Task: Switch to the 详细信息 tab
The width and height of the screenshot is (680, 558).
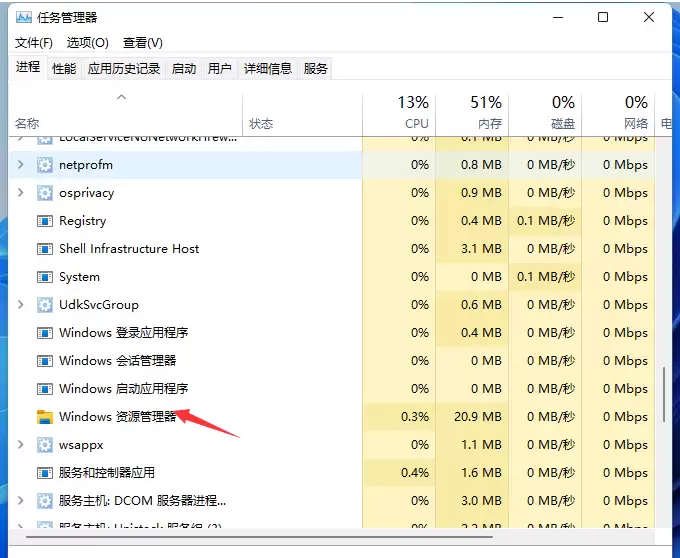Action: click(268, 69)
